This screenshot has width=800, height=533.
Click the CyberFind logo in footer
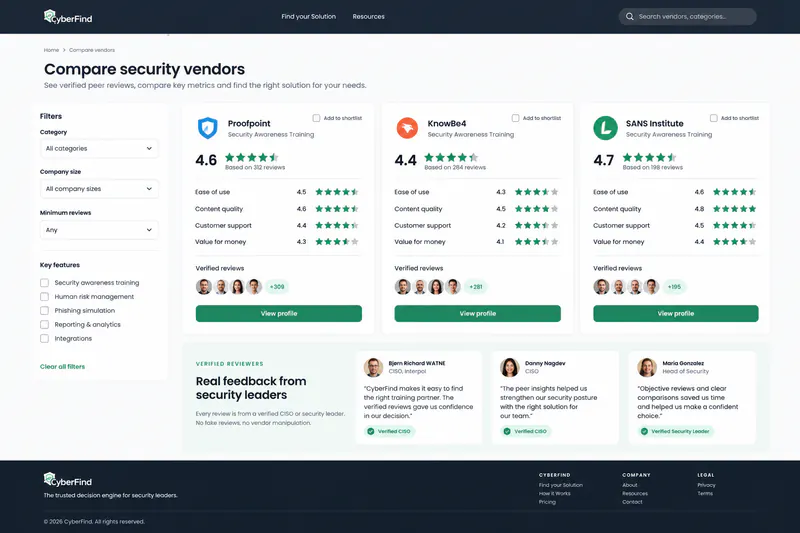[68, 480]
